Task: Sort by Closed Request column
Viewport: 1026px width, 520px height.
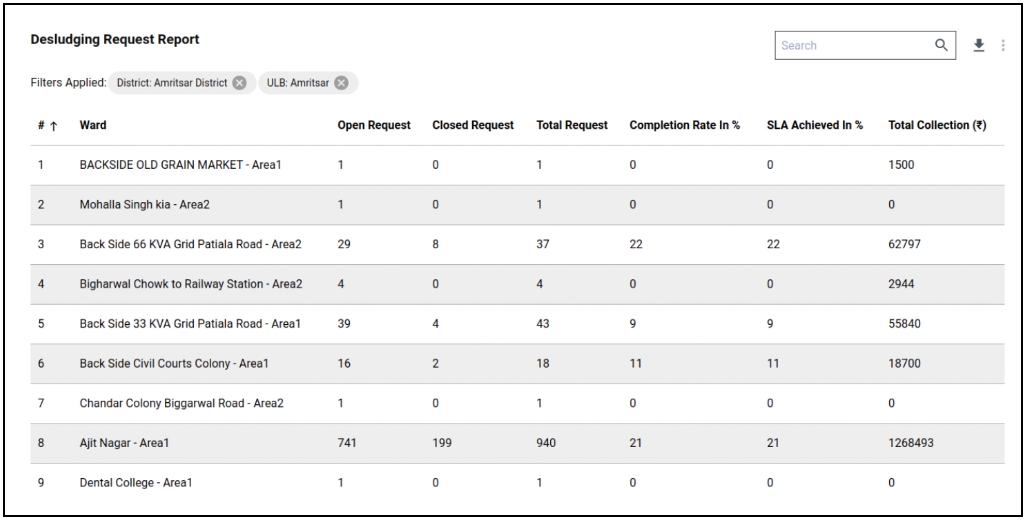Action: pos(472,126)
